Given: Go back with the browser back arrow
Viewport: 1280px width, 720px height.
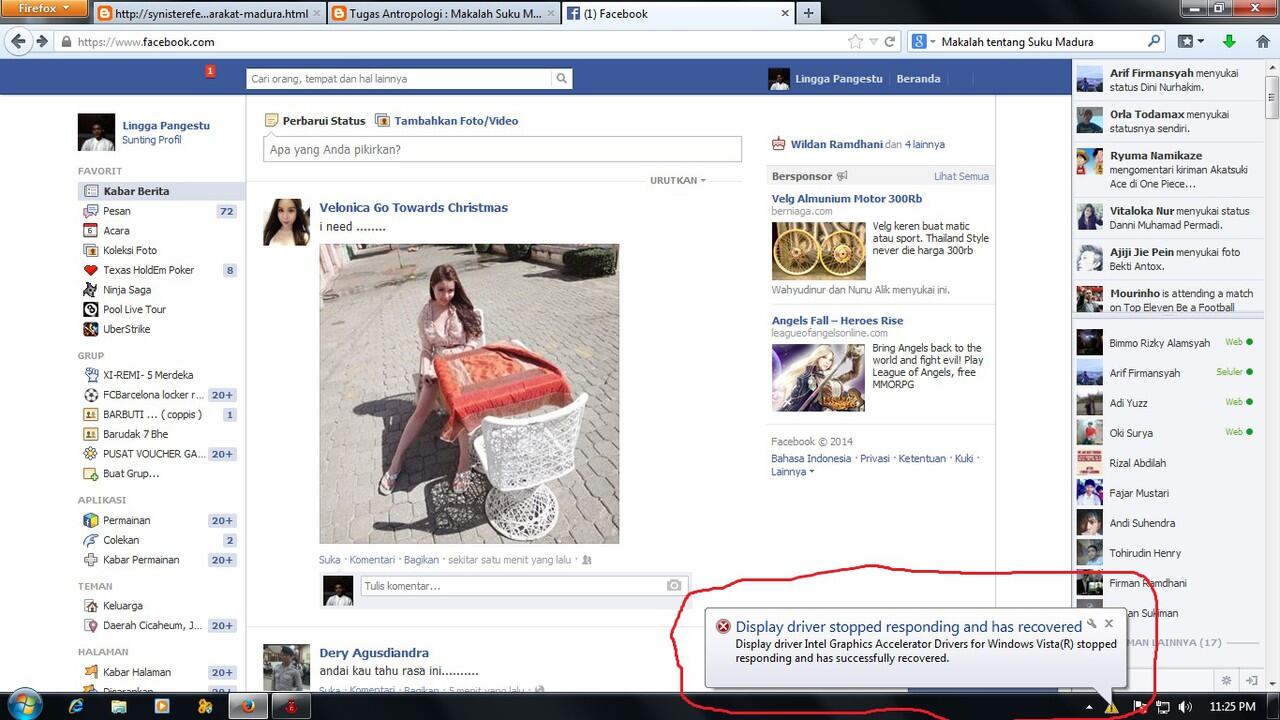Looking at the screenshot, I should coord(18,42).
